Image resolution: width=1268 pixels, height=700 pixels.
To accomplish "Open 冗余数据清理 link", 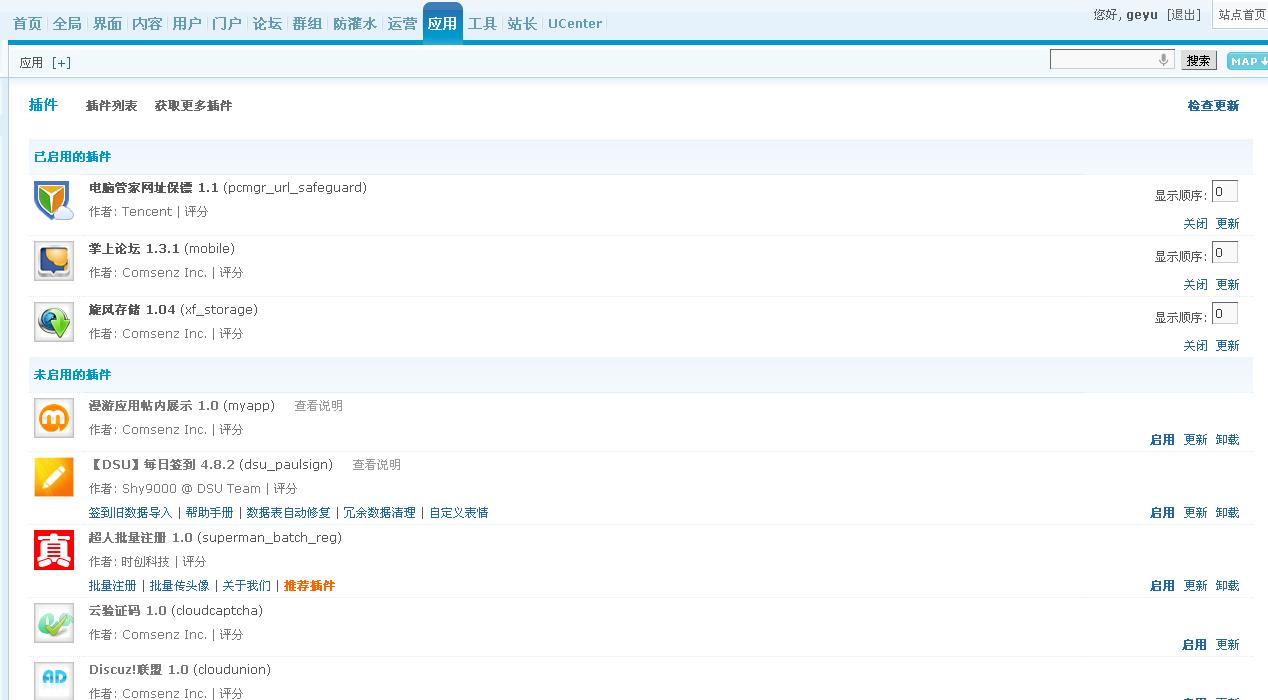I will point(379,513).
